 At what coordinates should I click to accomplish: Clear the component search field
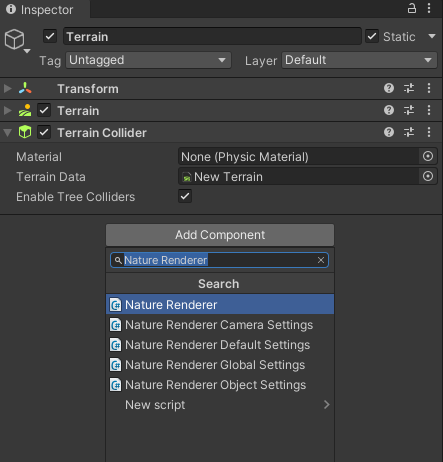coord(321,260)
